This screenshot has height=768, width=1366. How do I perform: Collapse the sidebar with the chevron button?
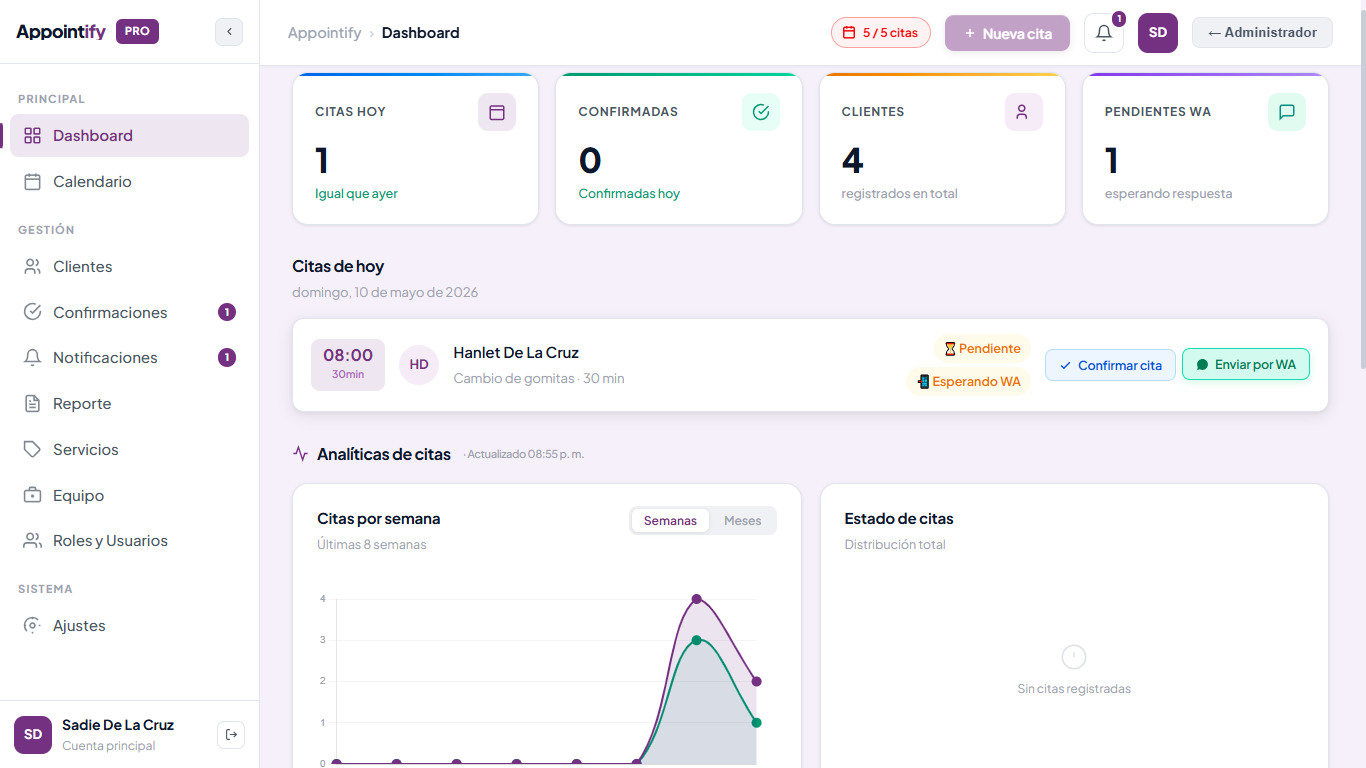tap(229, 32)
